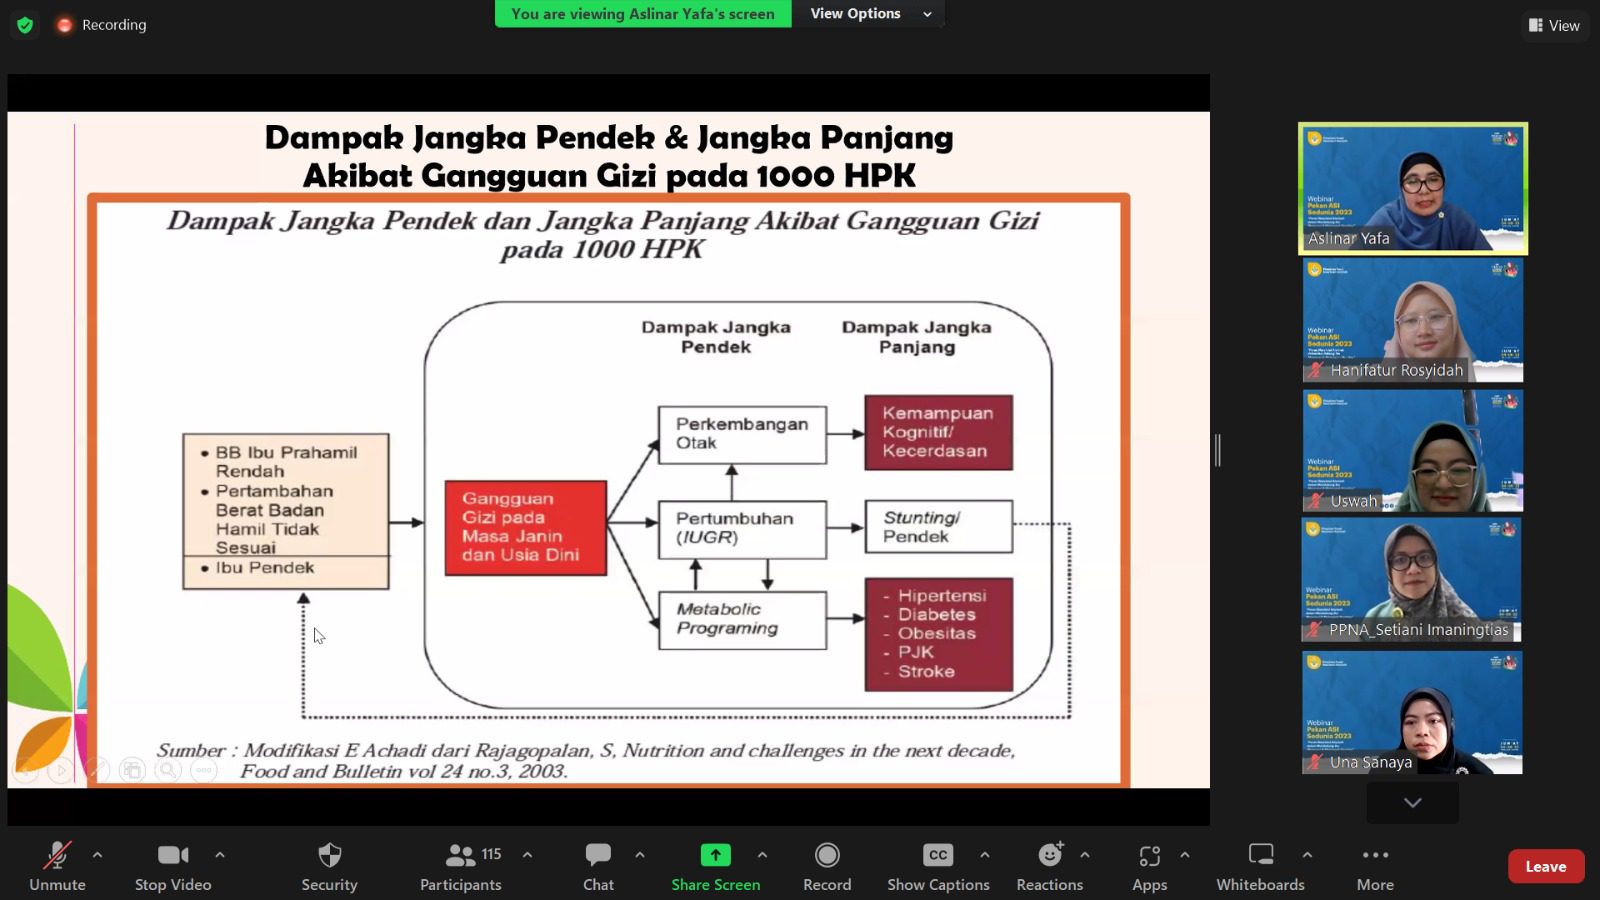Select Una Sanaya's video thumbnail
Viewport: 1600px width, 900px height.
pyautogui.click(x=1413, y=712)
